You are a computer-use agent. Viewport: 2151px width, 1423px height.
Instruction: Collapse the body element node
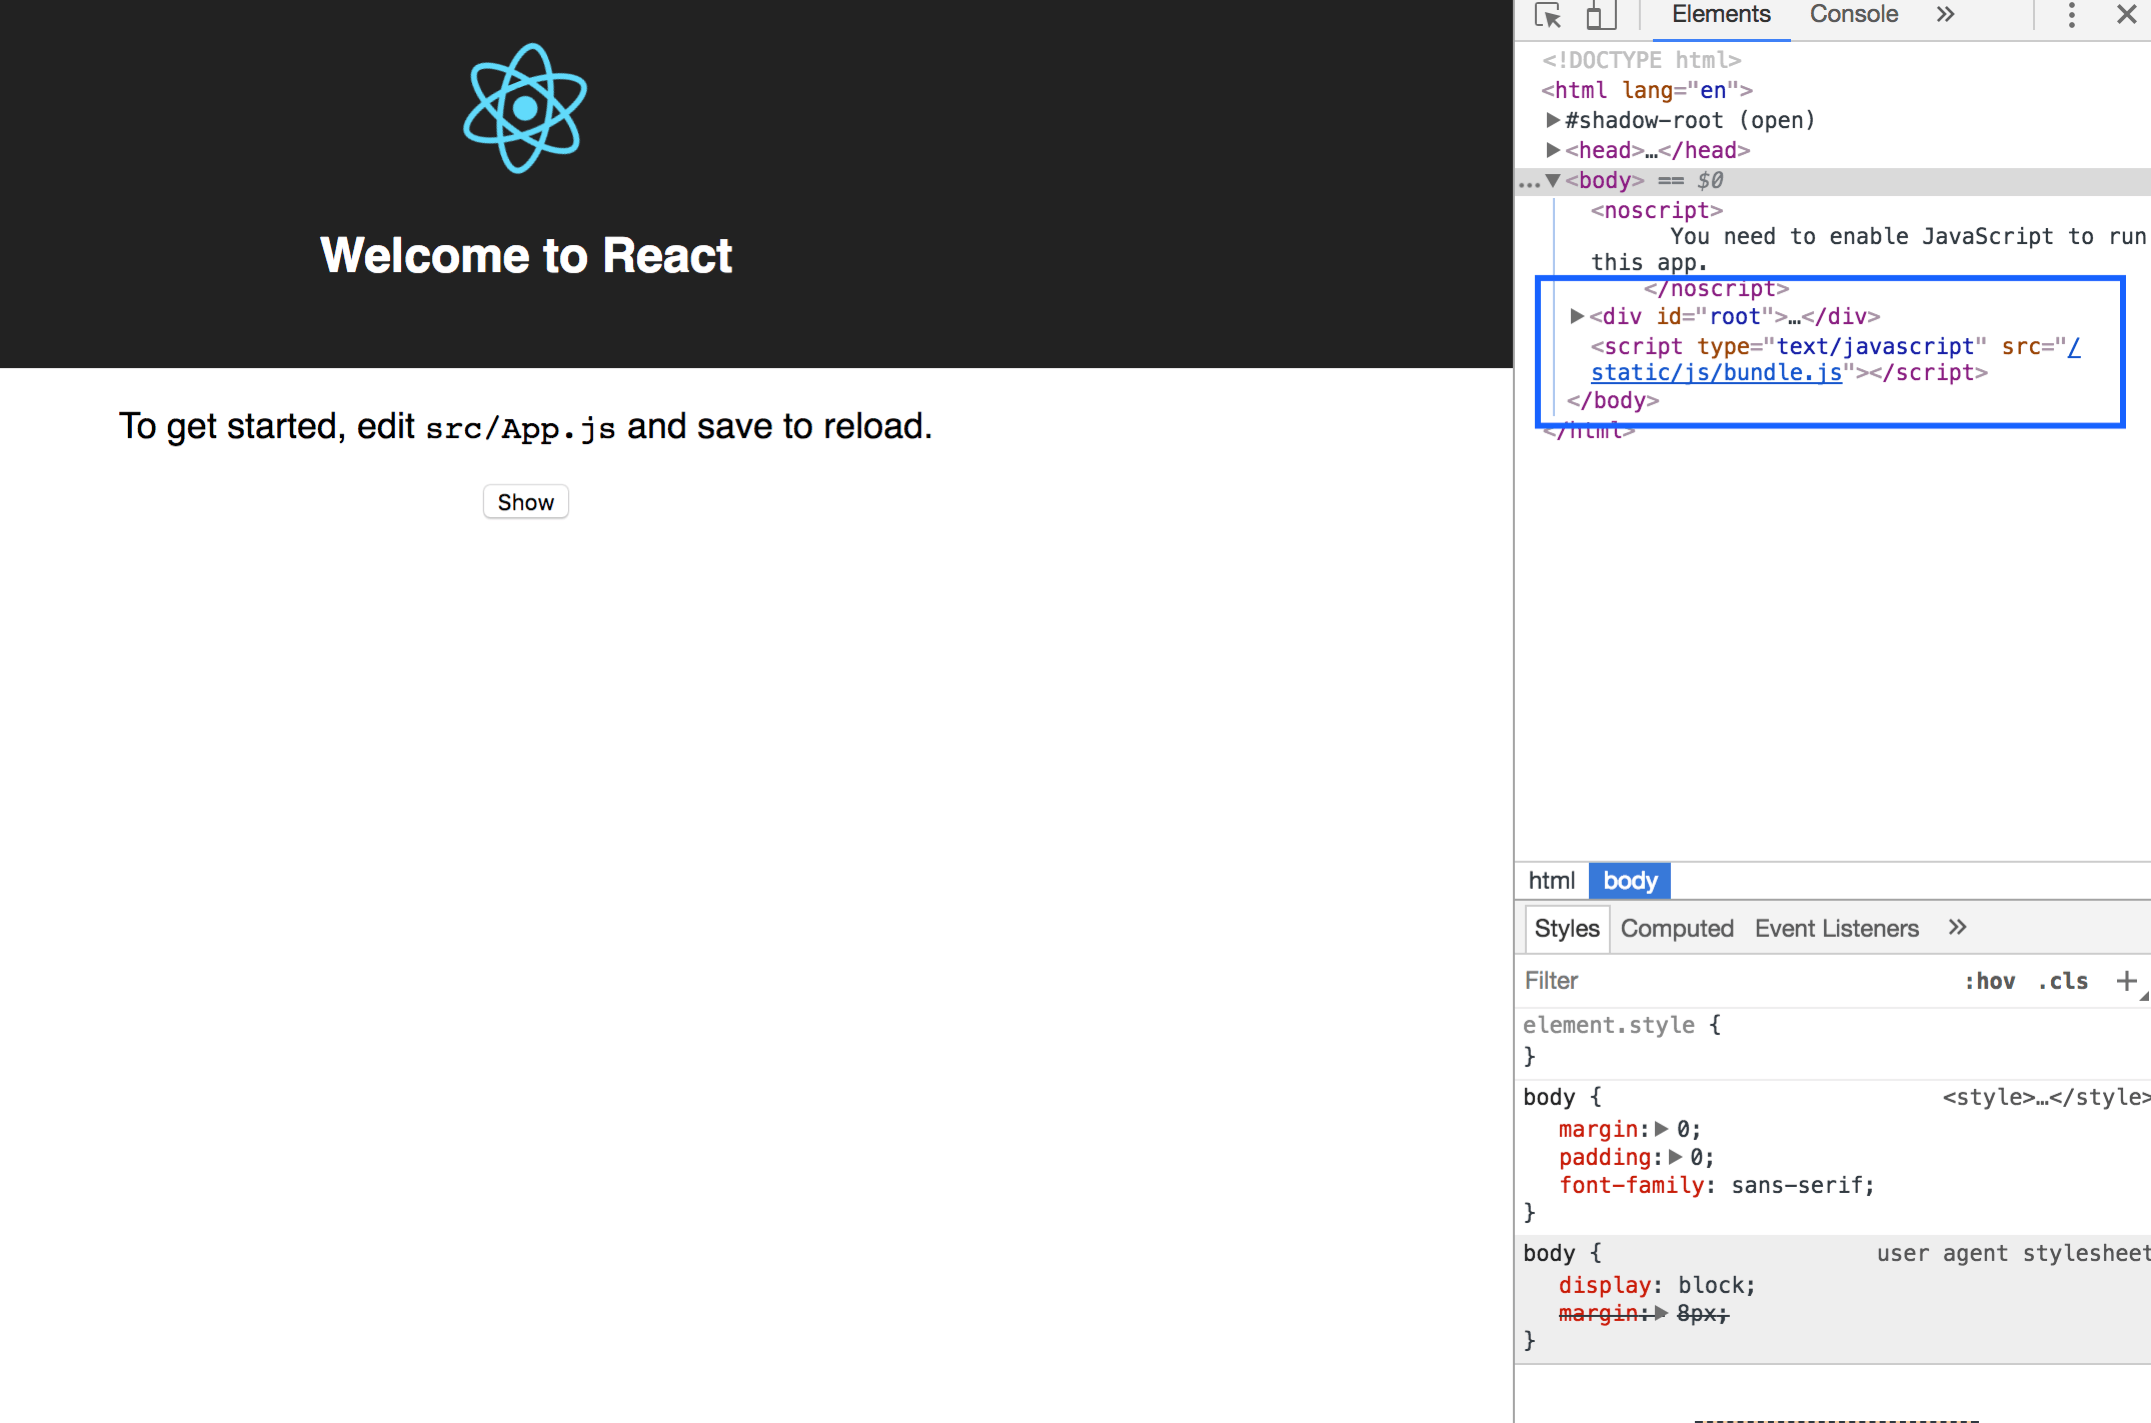click(1553, 180)
